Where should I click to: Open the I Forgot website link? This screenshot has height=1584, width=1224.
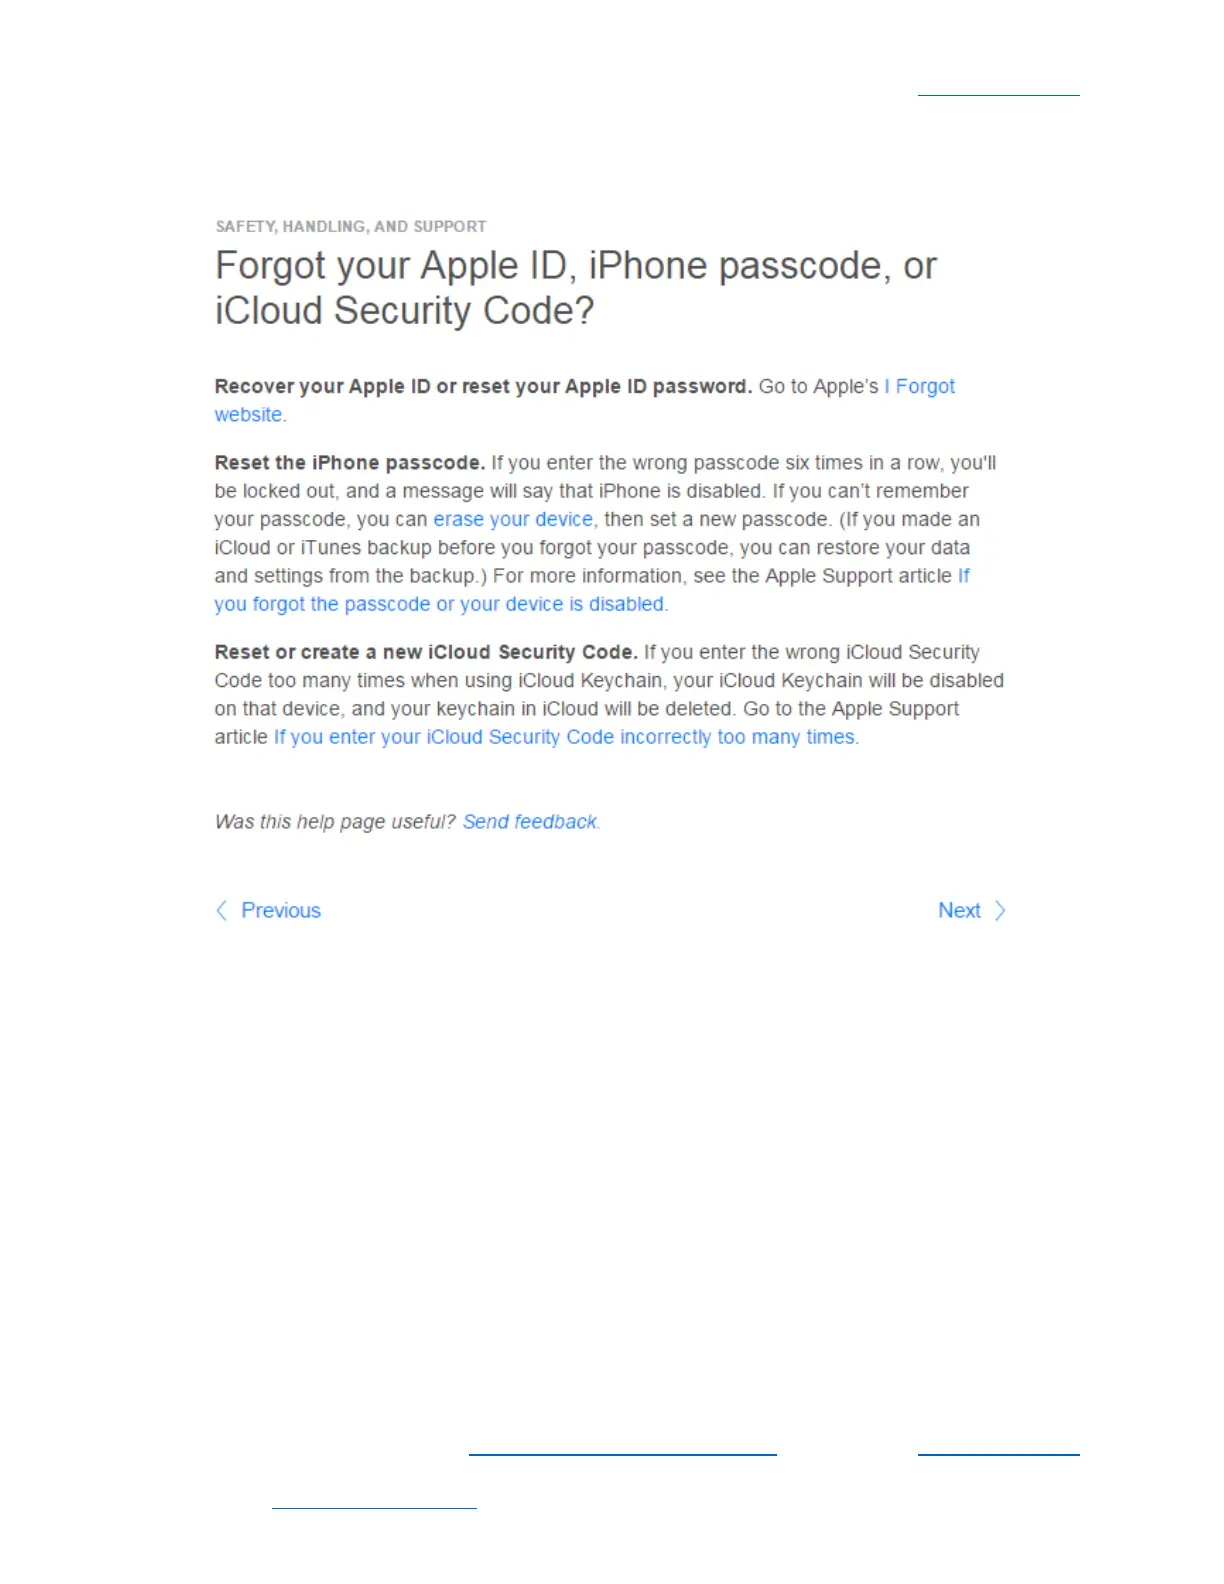click(585, 400)
